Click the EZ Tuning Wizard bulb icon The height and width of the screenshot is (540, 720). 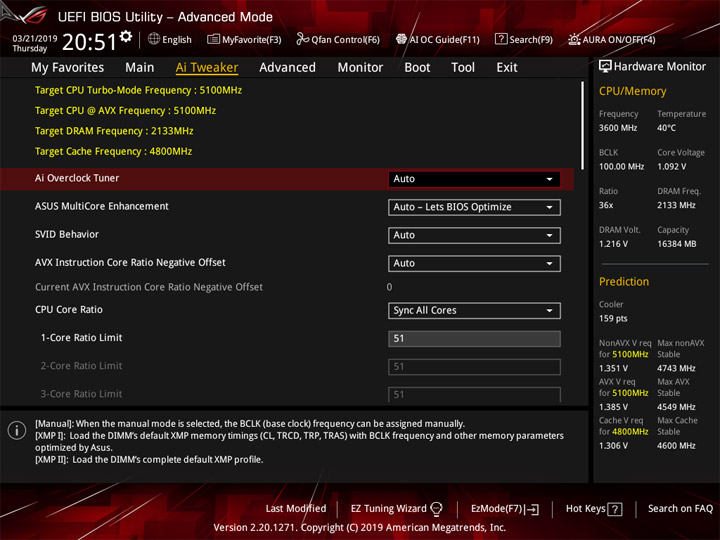click(x=436, y=509)
